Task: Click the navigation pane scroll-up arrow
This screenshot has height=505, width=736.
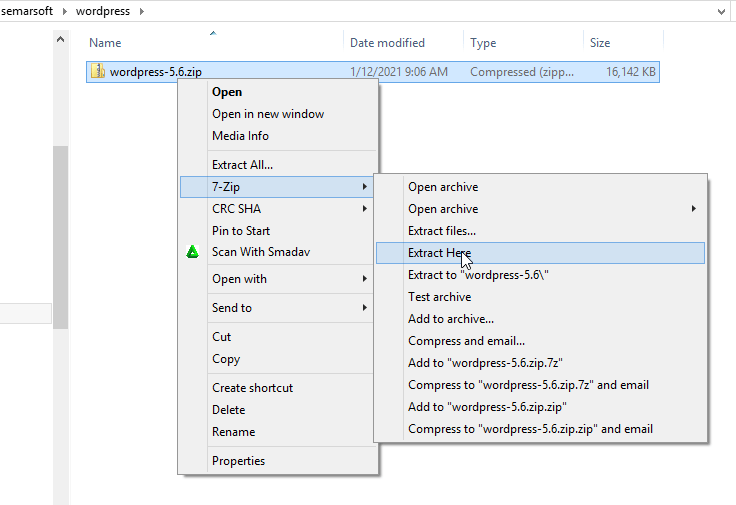Action: [61, 39]
